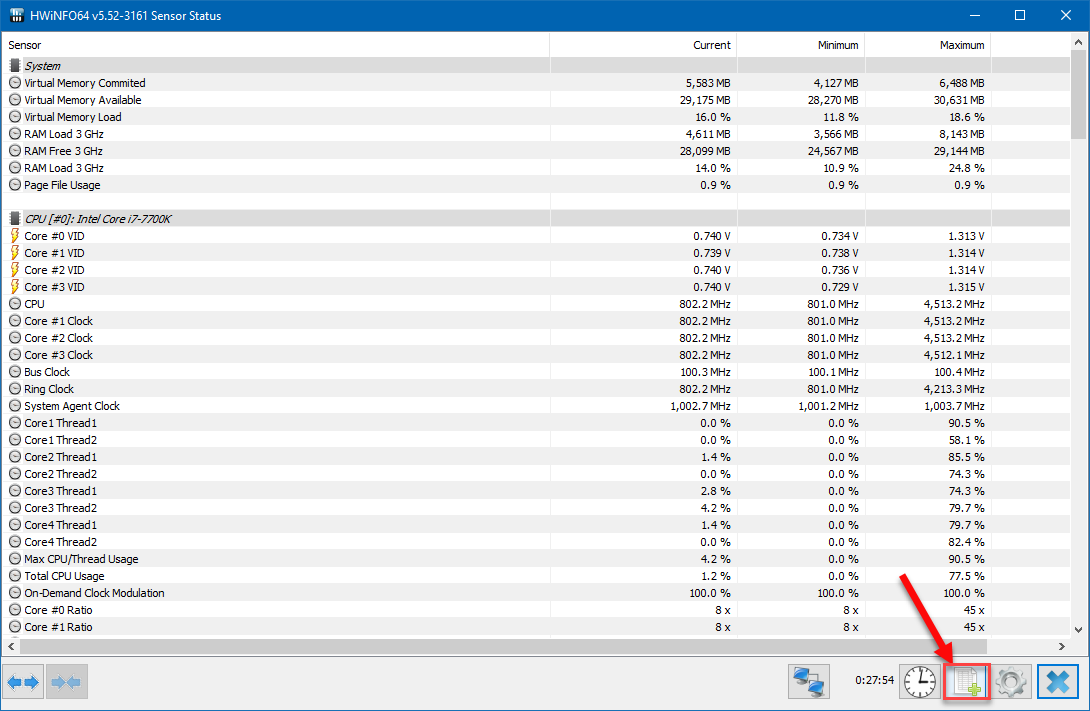This screenshot has height=711, width=1090.
Task: Select the Max CPU/Thread Usage row
Action: [x=536, y=559]
